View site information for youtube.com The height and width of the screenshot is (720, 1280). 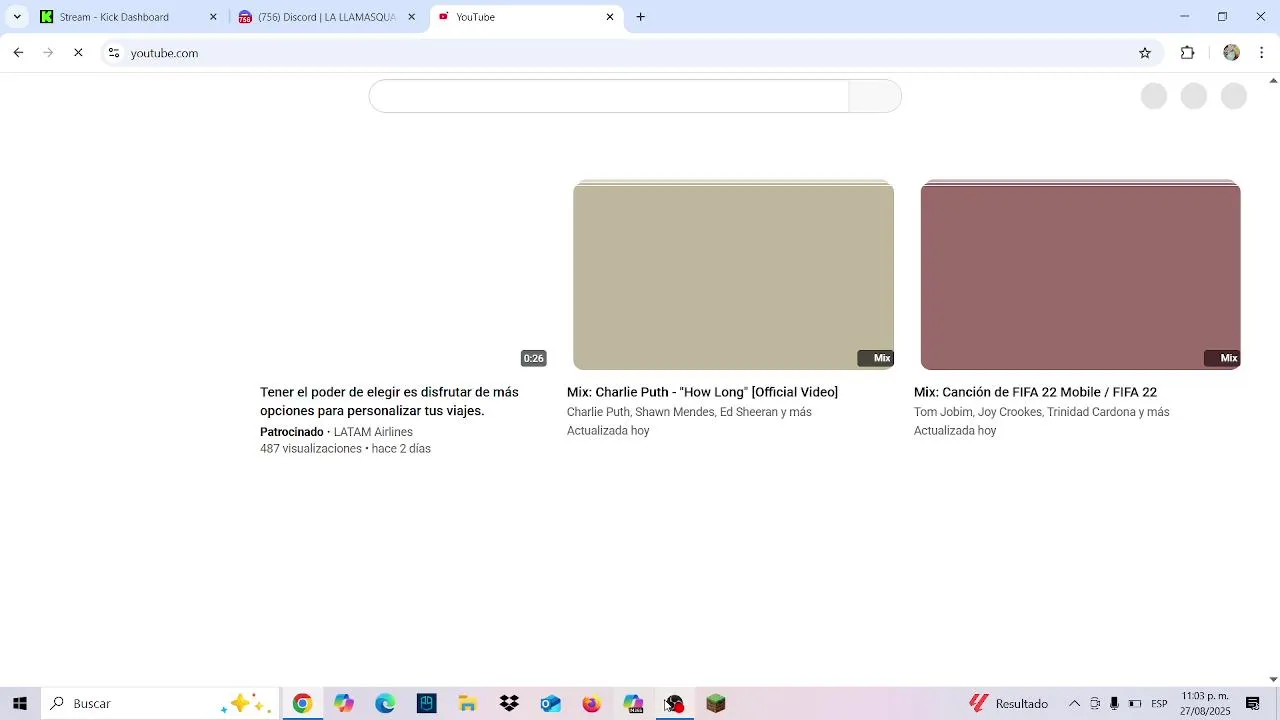tap(114, 53)
